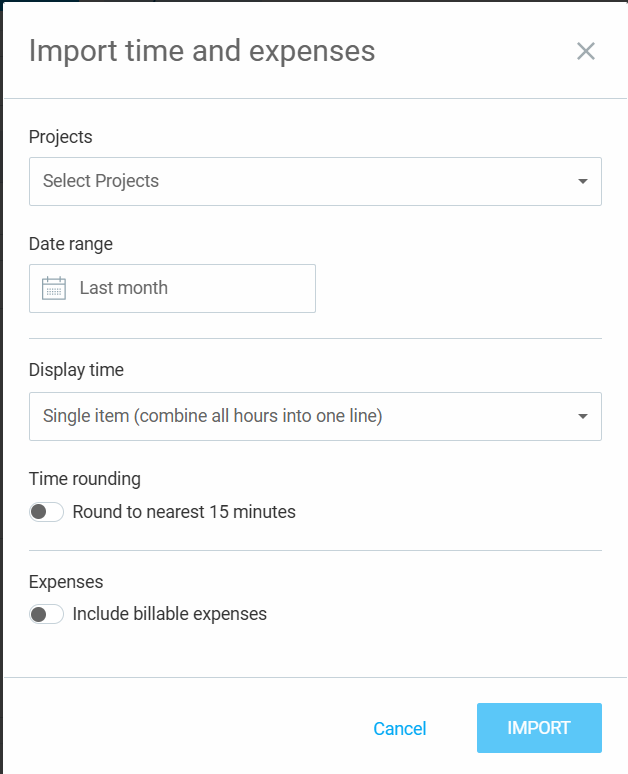
Task: Click the IMPORT button
Action: point(539,728)
